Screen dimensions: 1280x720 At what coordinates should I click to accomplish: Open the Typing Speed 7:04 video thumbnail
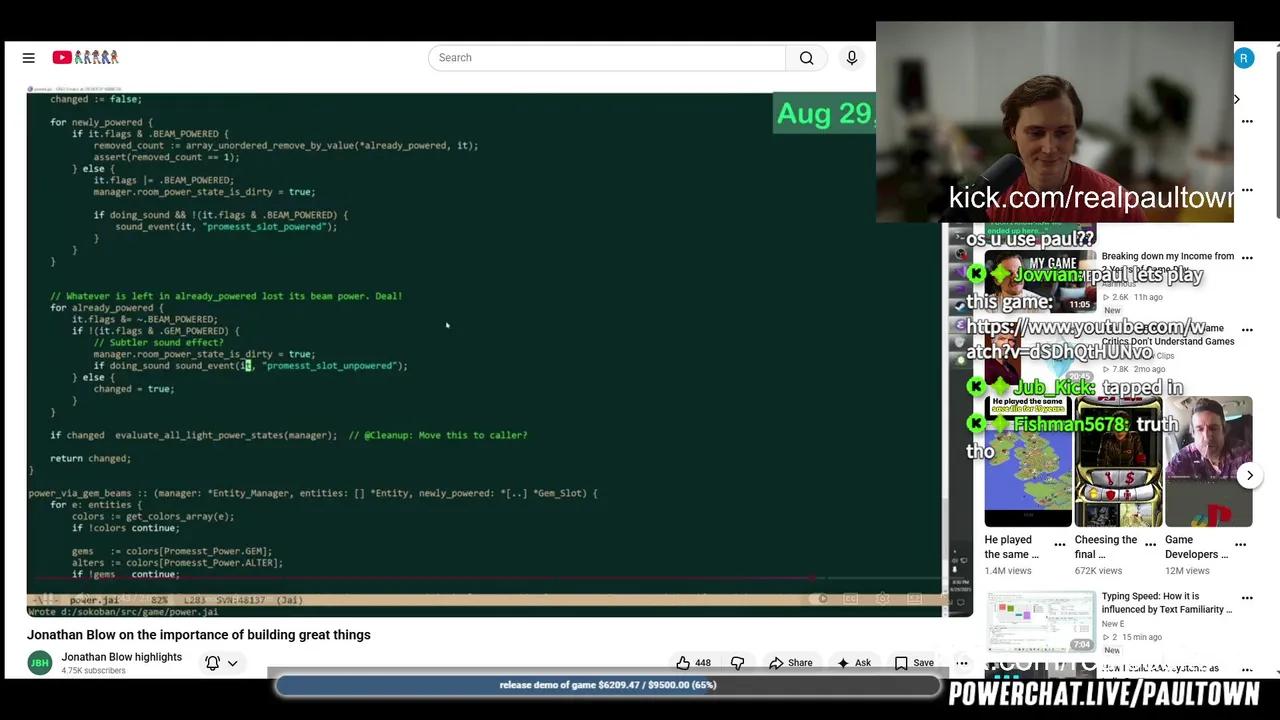(x=1040, y=622)
